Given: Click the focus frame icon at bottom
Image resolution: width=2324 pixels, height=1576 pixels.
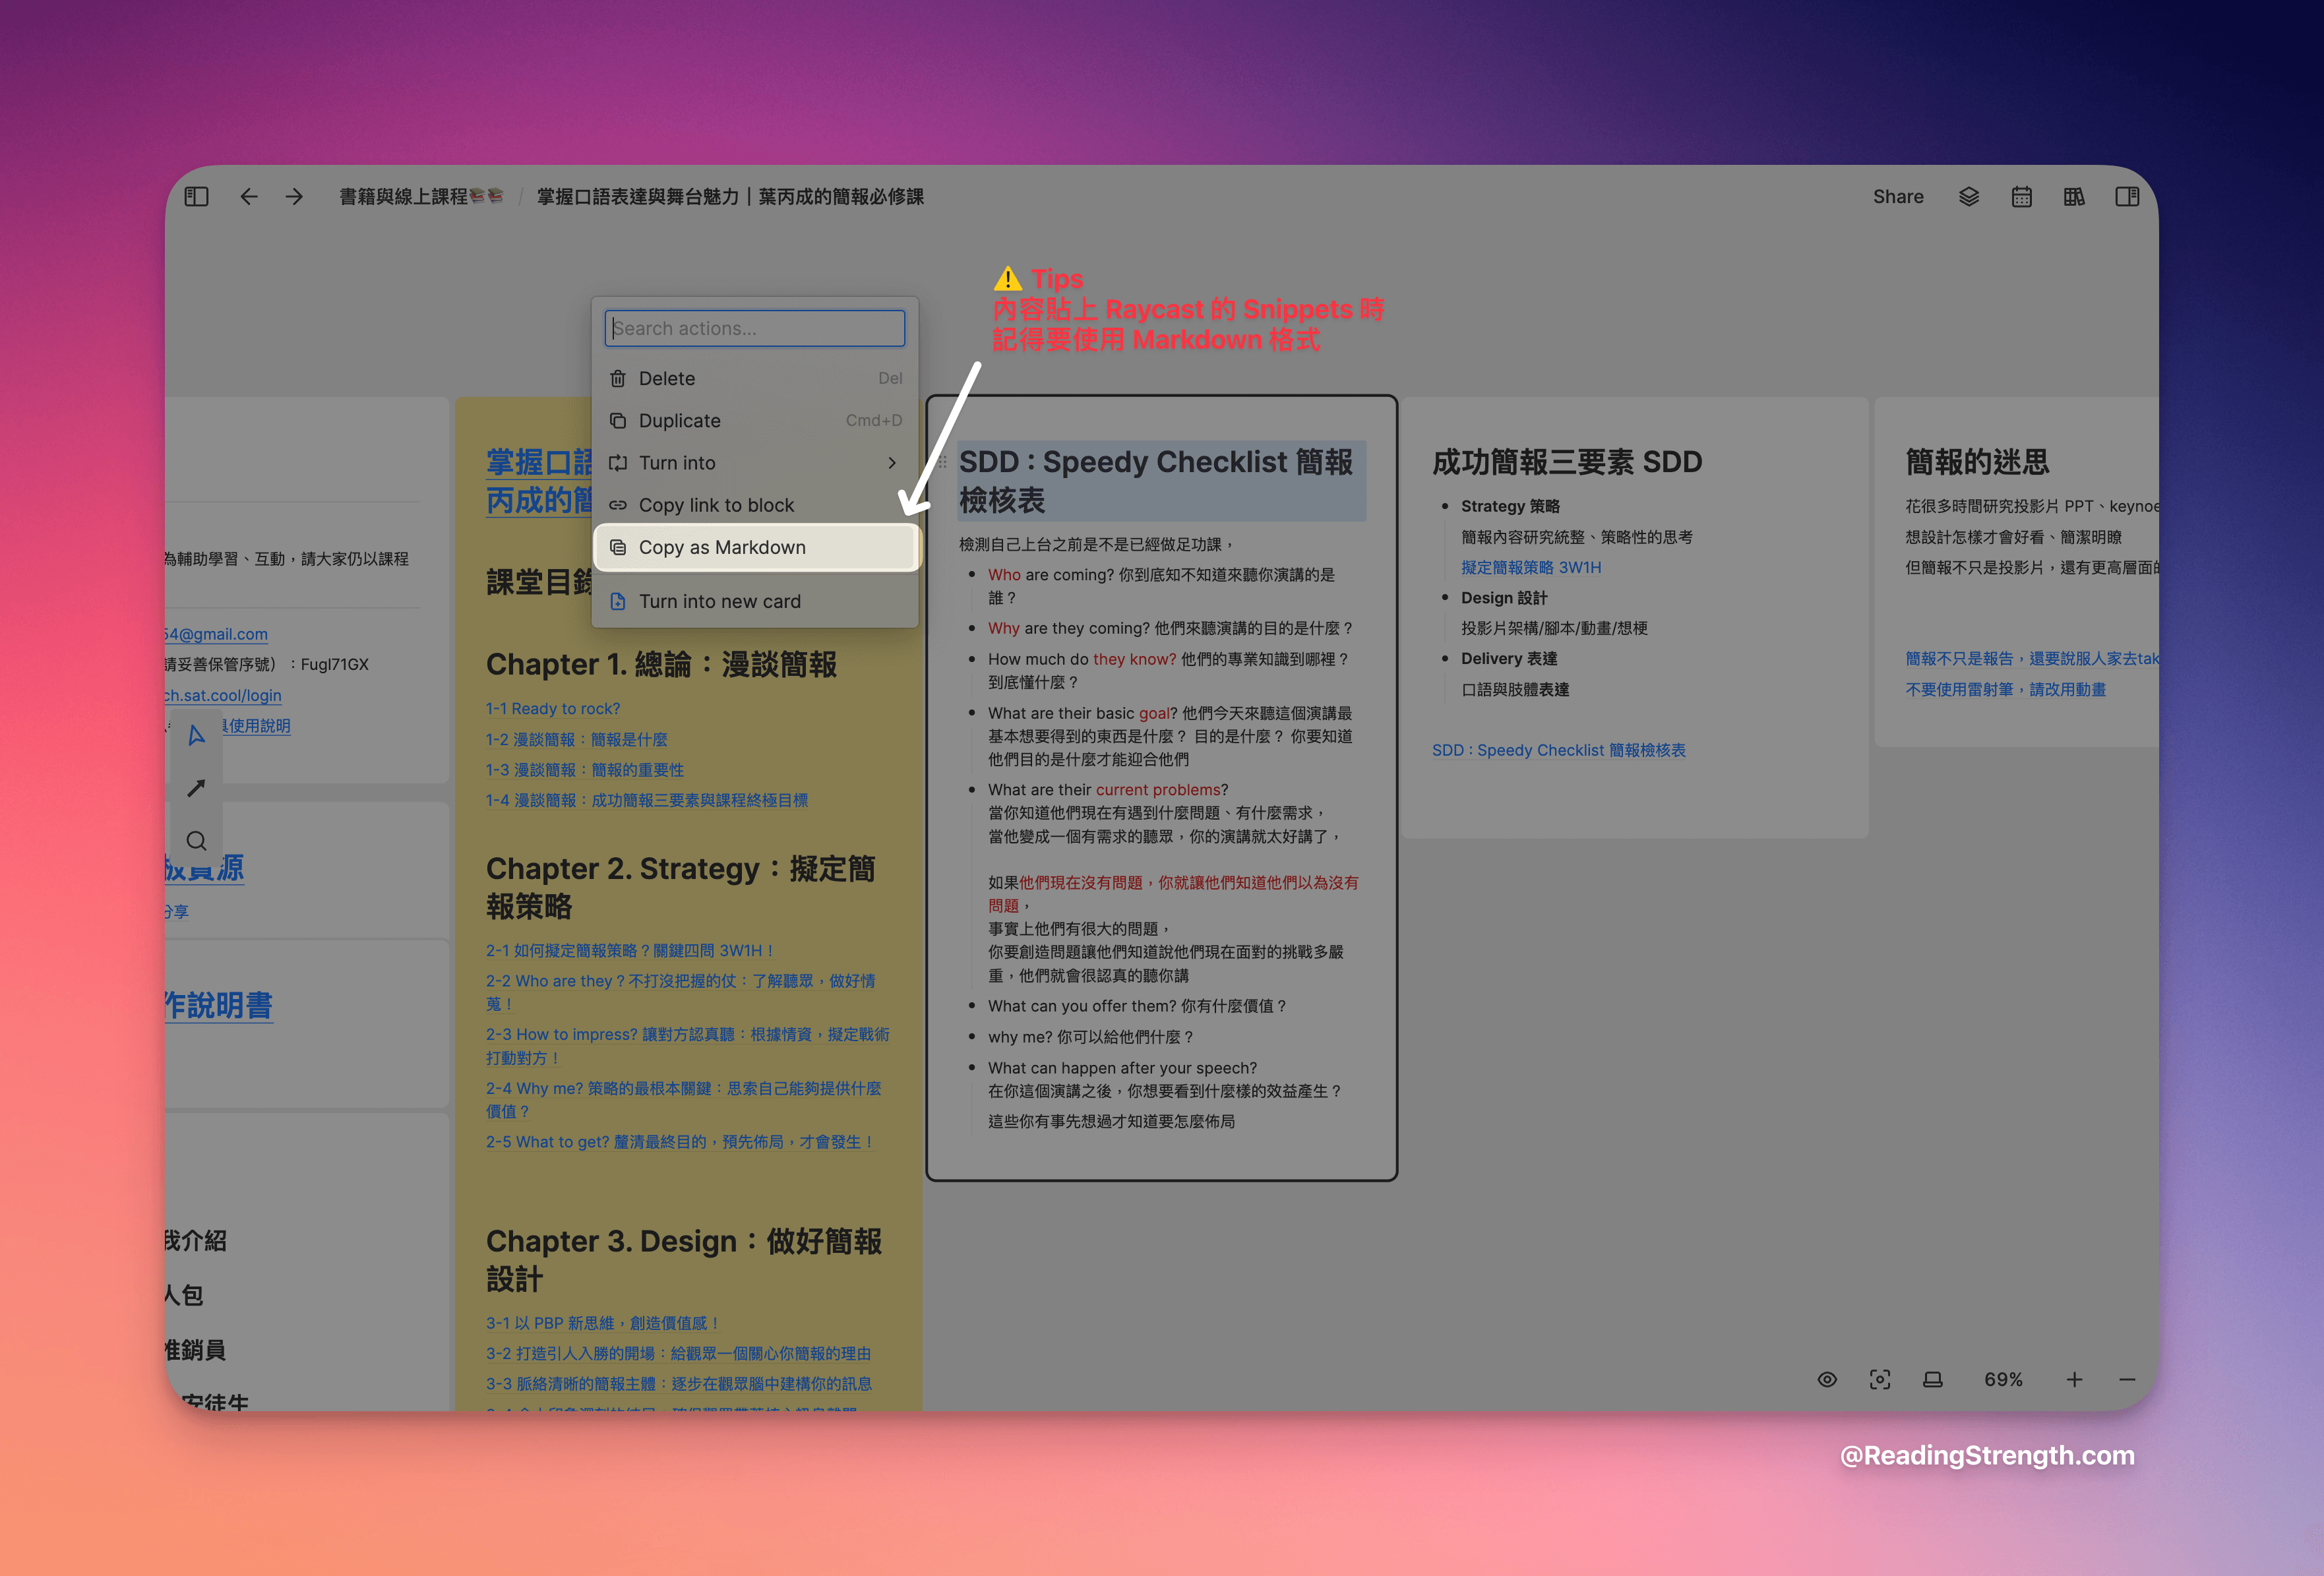Looking at the screenshot, I should tap(1880, 1379).
